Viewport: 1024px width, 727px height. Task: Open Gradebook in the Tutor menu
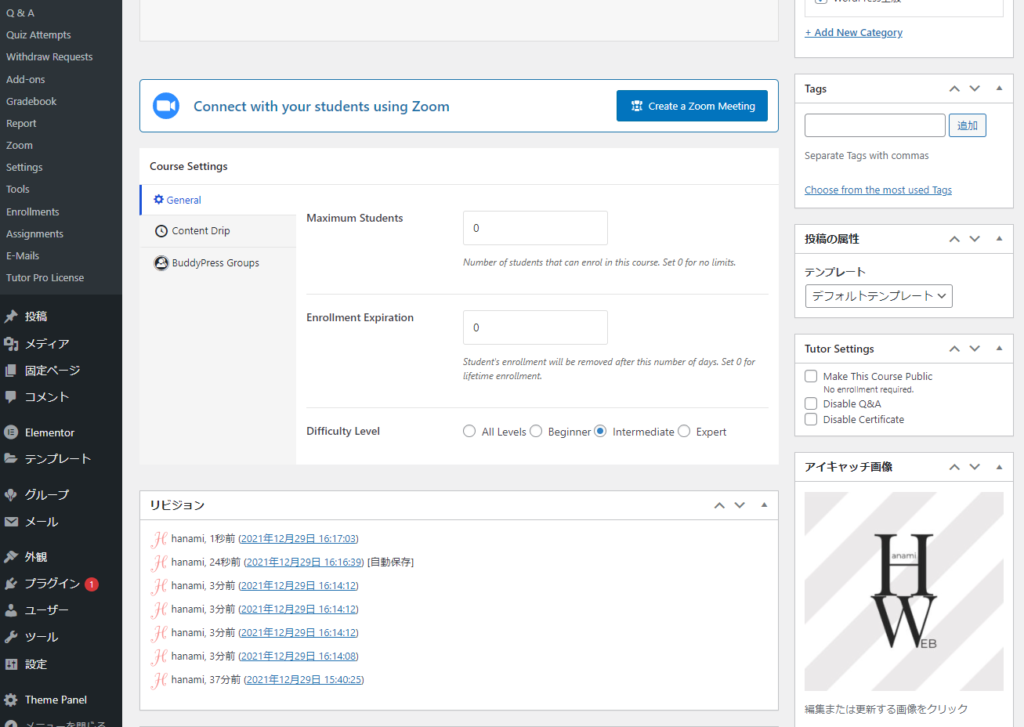pyautogui.click(x=32, y=101)
